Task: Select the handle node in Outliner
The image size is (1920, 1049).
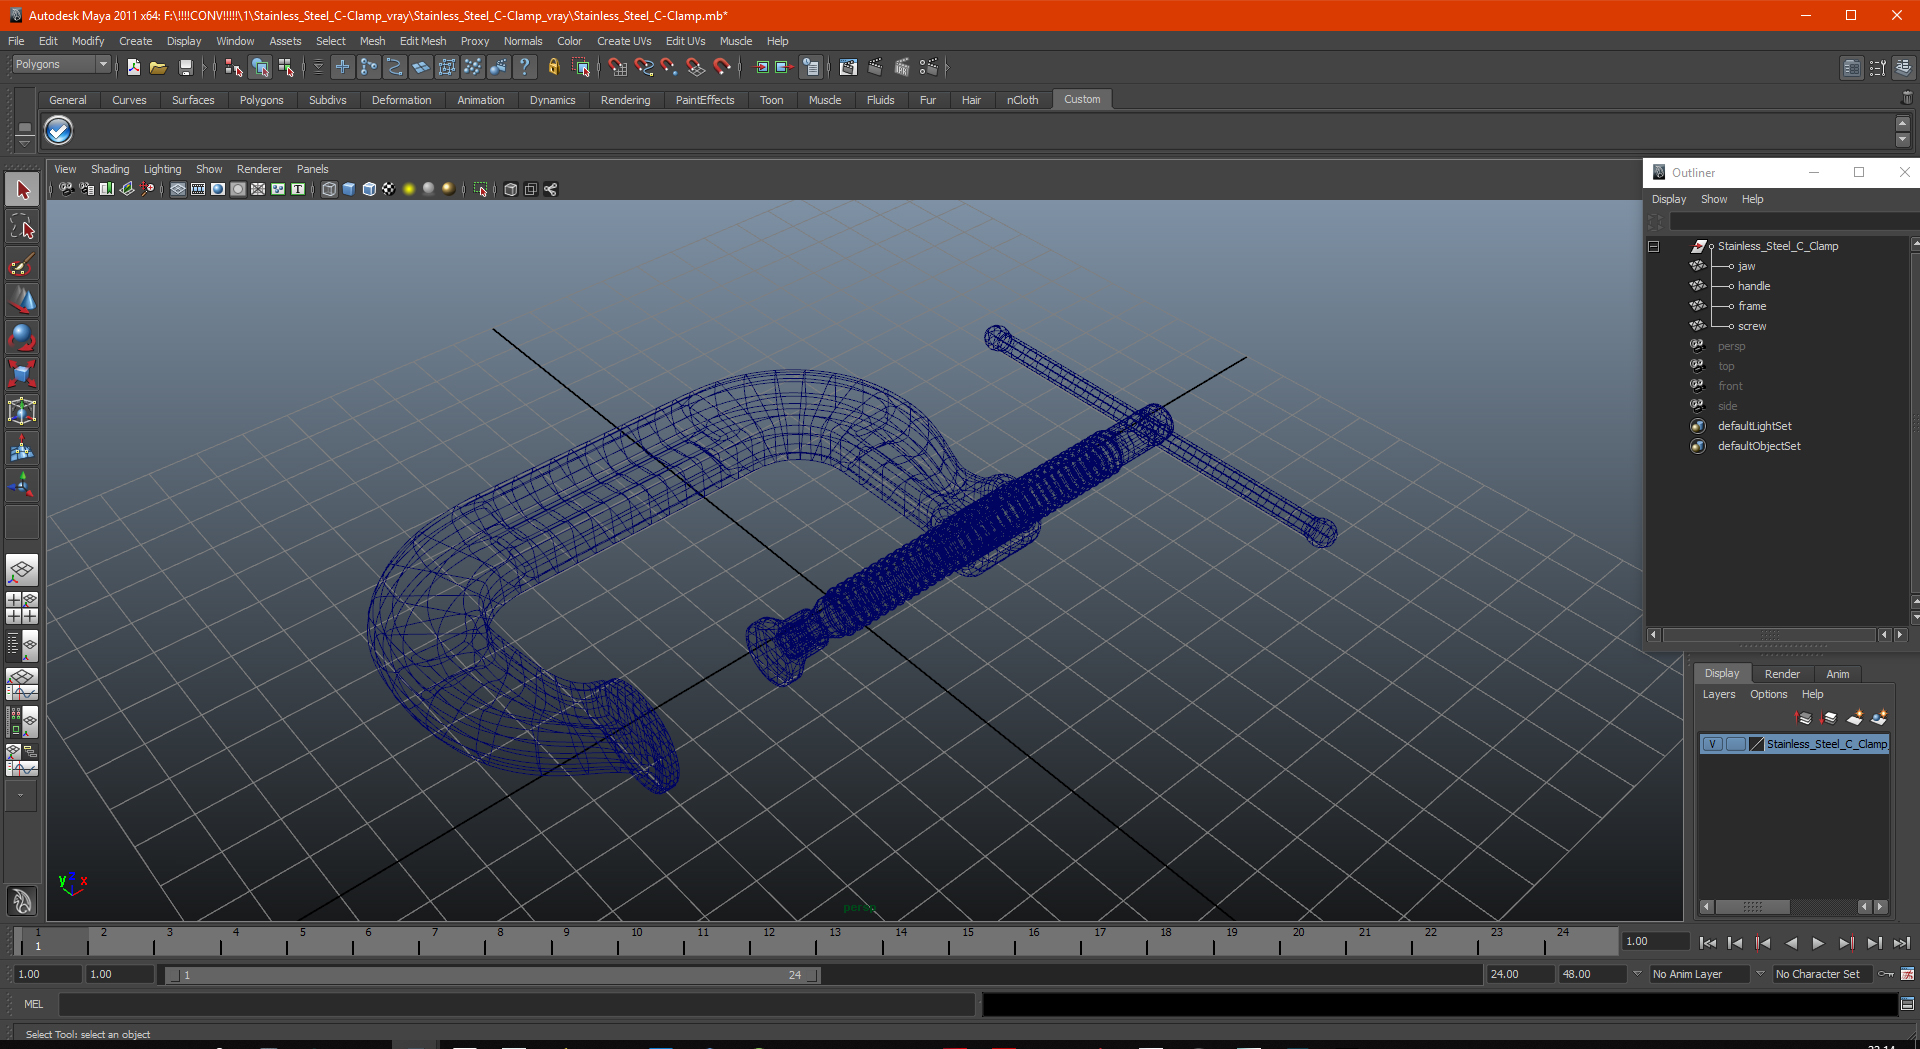Action: (1753, 286)
